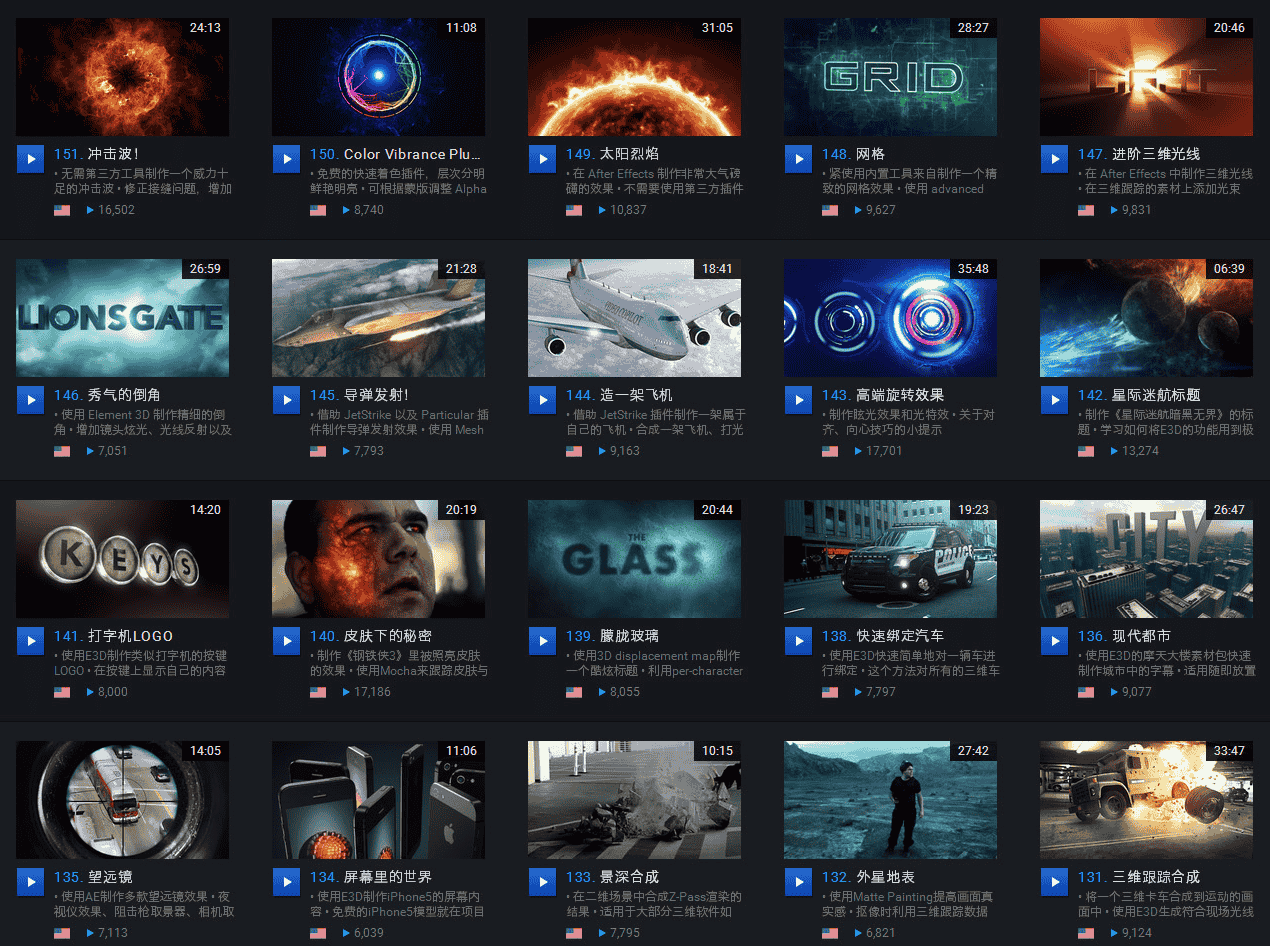Click the US flag icon under 136. 现代都市
The image size is (1270, 946).
coord(1086,692)
